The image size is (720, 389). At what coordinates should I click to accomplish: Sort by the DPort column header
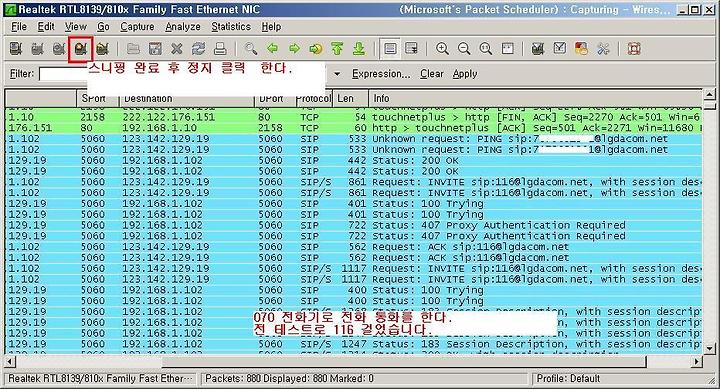[x=275, y=98]
